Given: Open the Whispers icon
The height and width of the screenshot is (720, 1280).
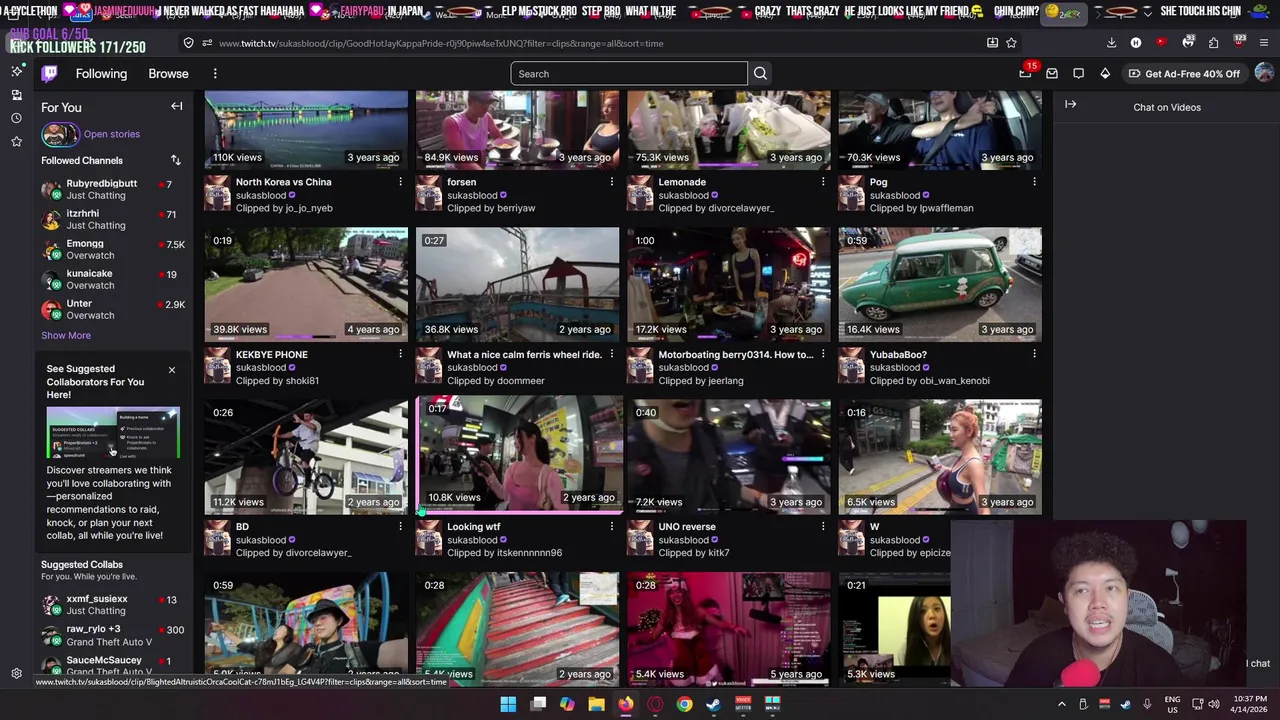Looking at the screenshot, I should (x=1078, y=73).
